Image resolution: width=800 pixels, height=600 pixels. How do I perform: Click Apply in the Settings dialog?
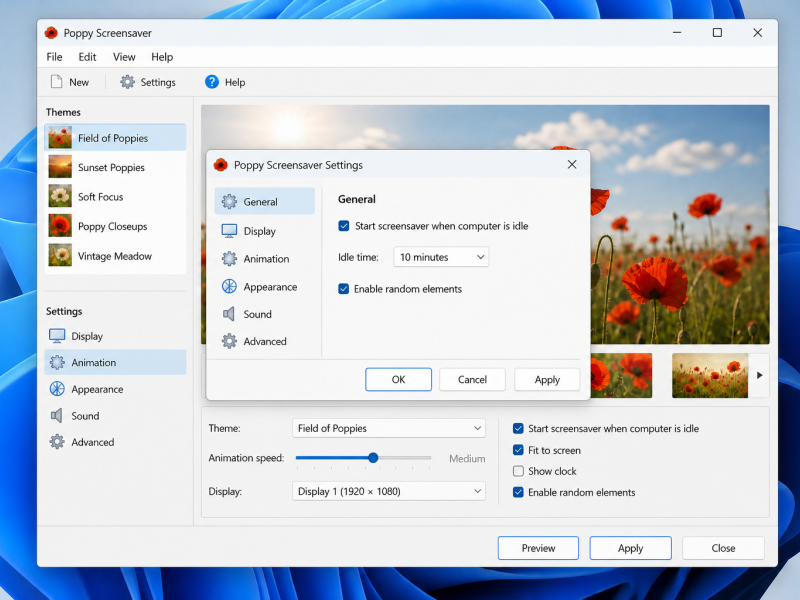(x=547, y=379)
